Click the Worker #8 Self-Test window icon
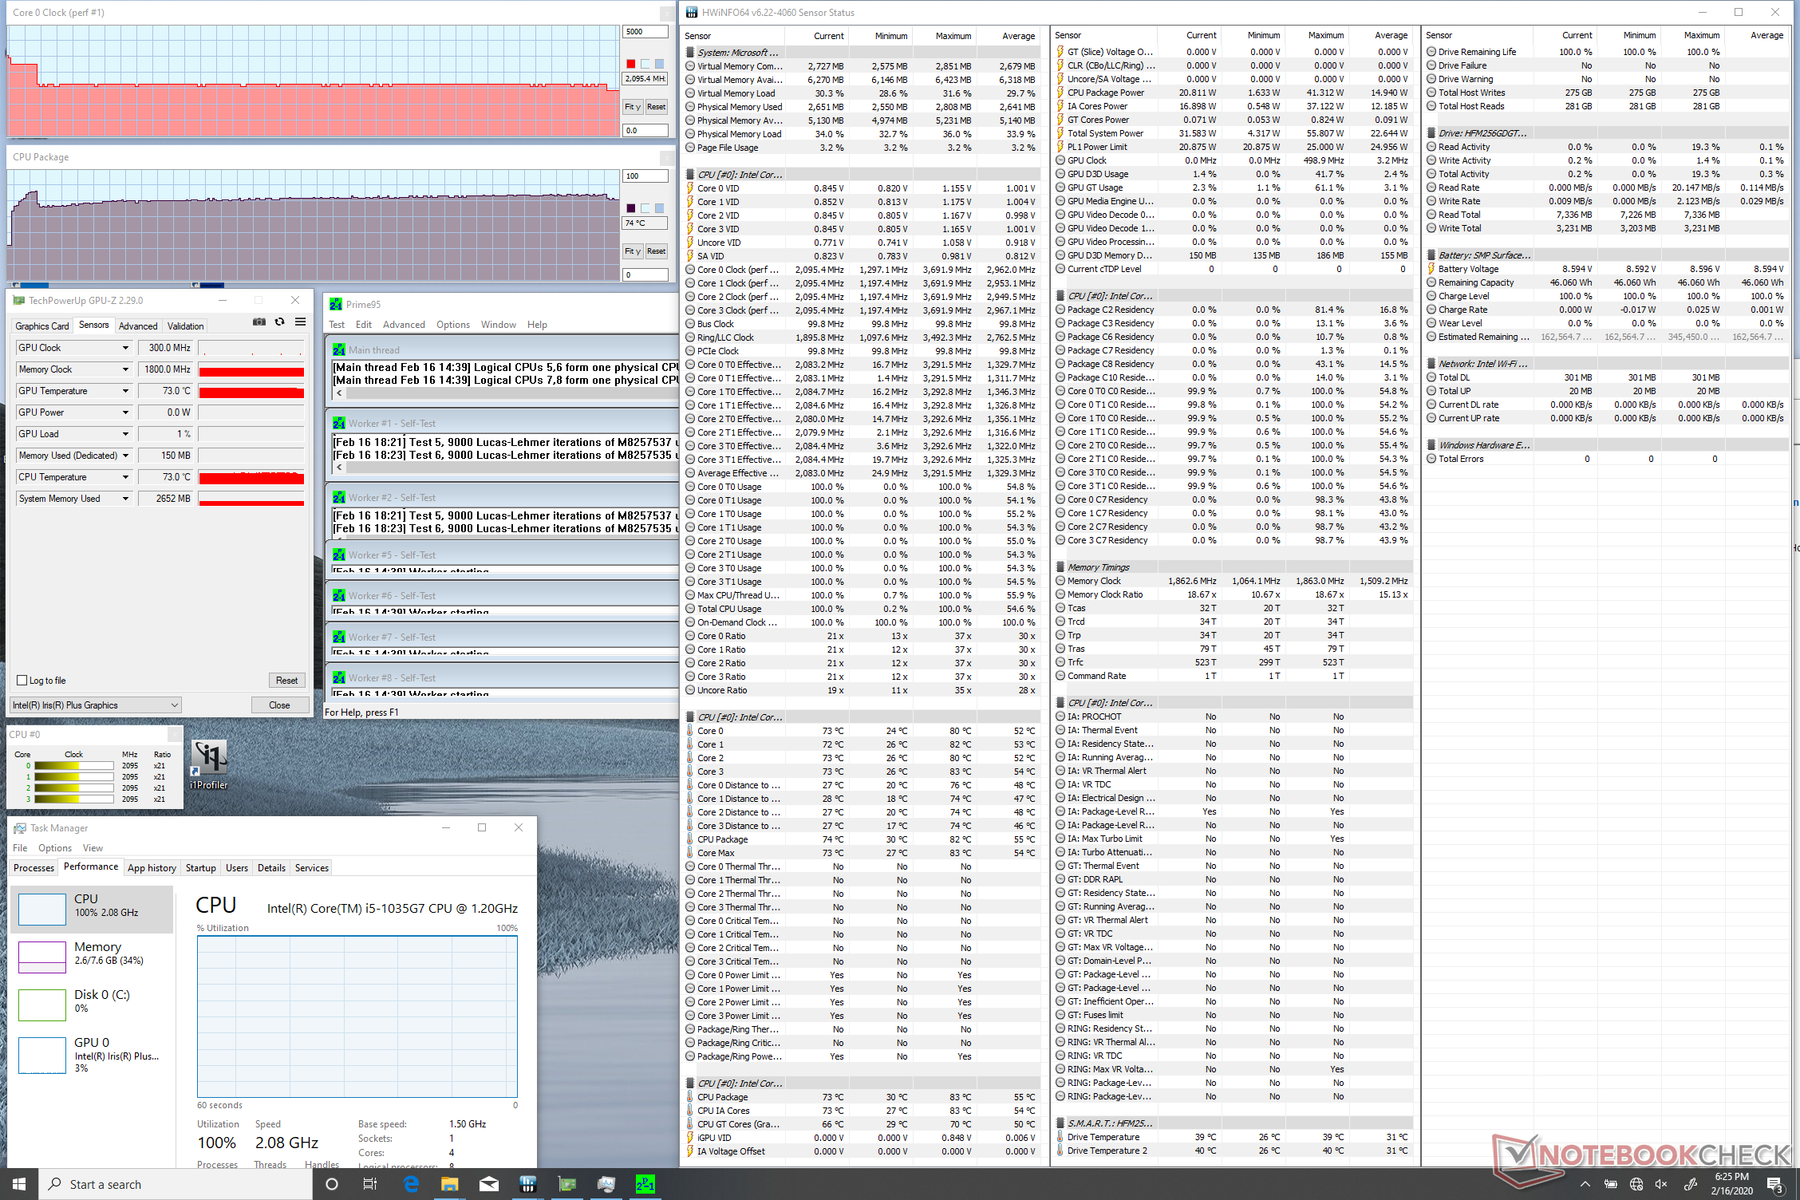The width and height of the screenshot is (1800, 1200). point(338,678)
